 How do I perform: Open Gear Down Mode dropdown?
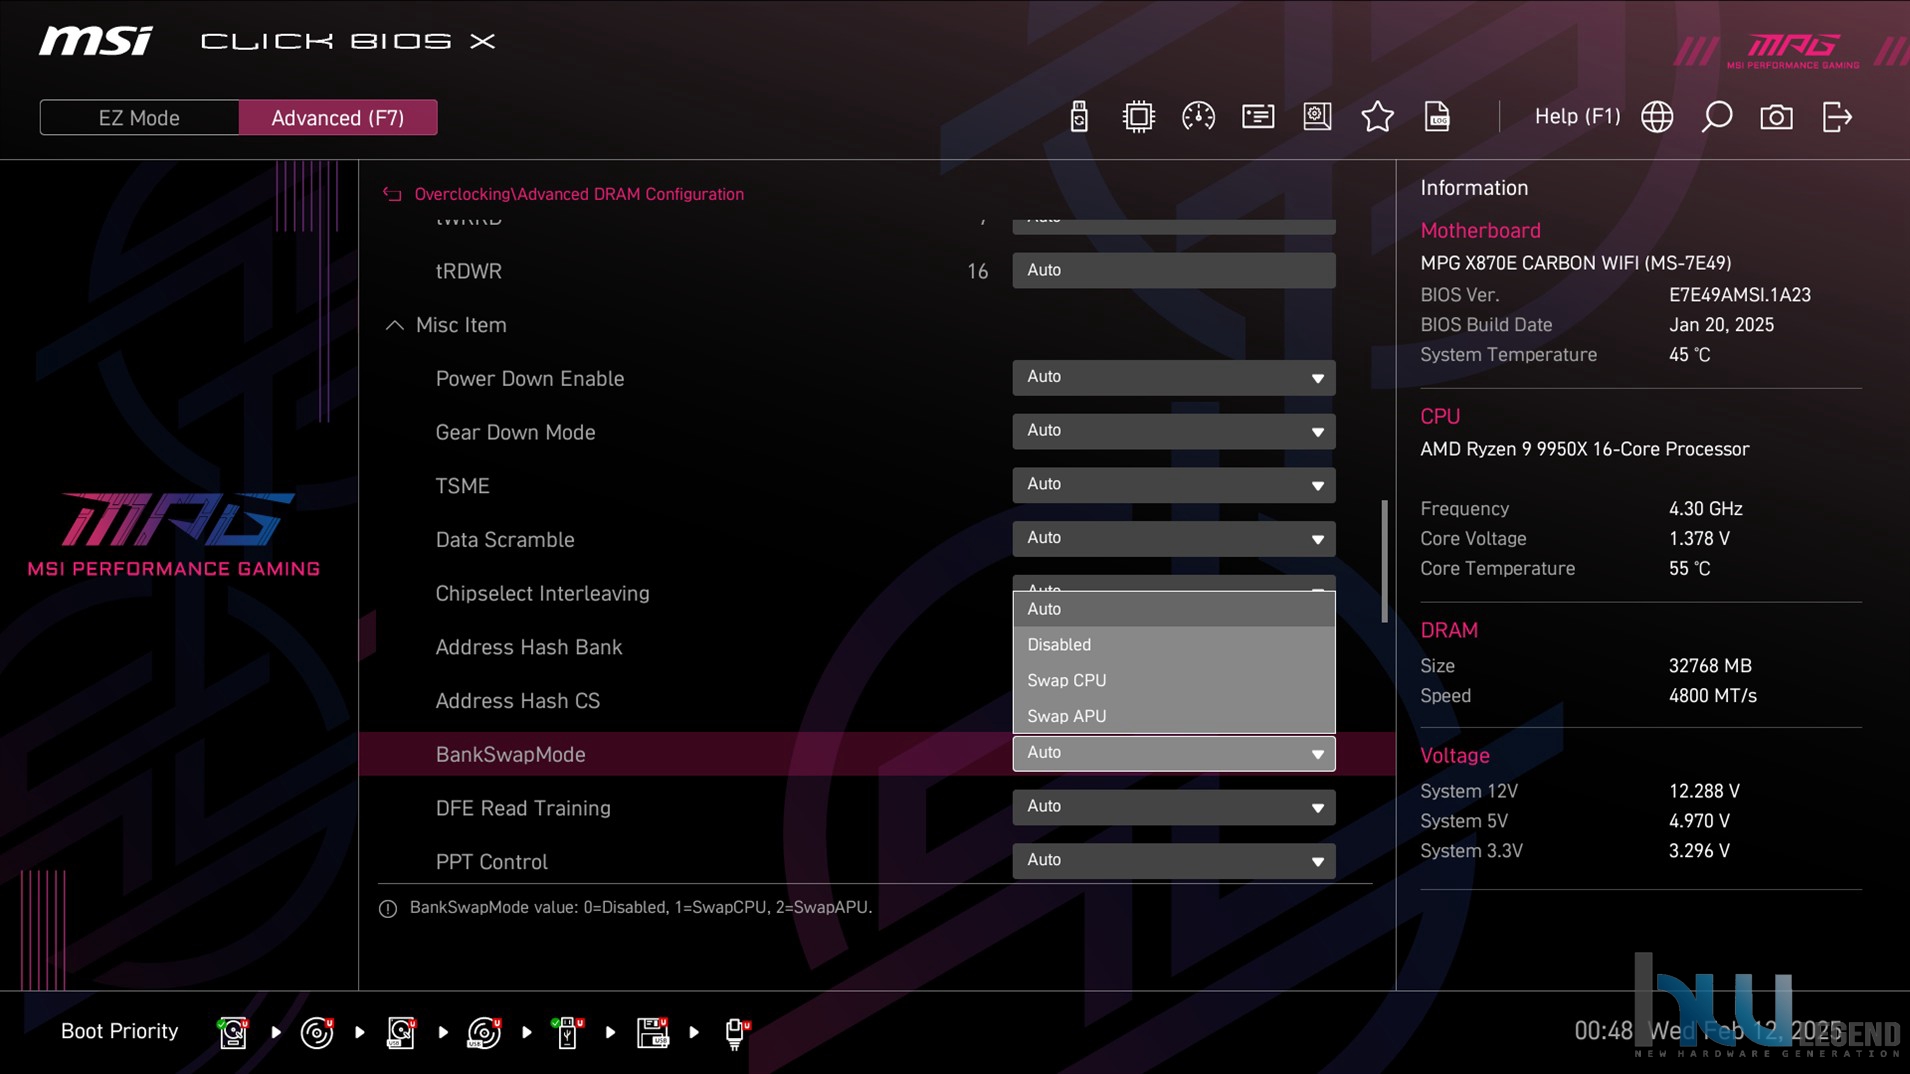click(x=1173, y=431)
